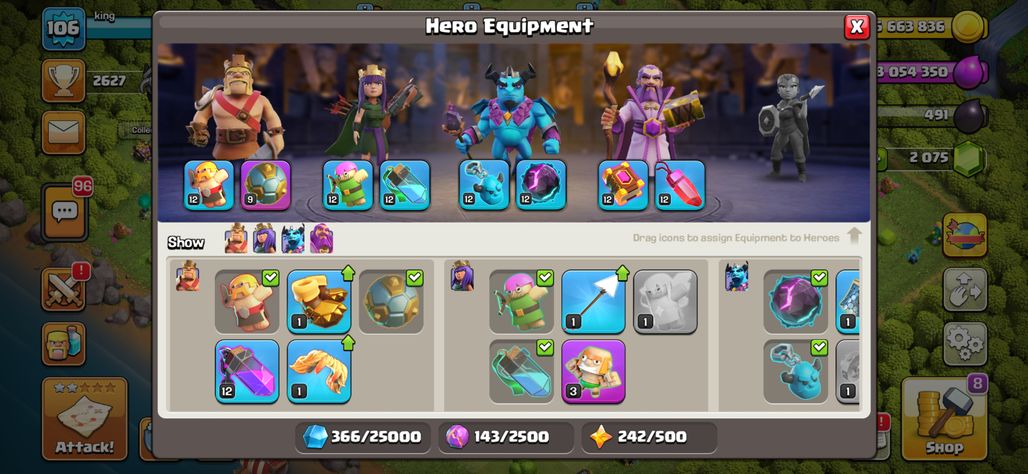Close the Hero Equipment window
The width and height of the screenshot is (1028, 474).
tap(856, 27)
